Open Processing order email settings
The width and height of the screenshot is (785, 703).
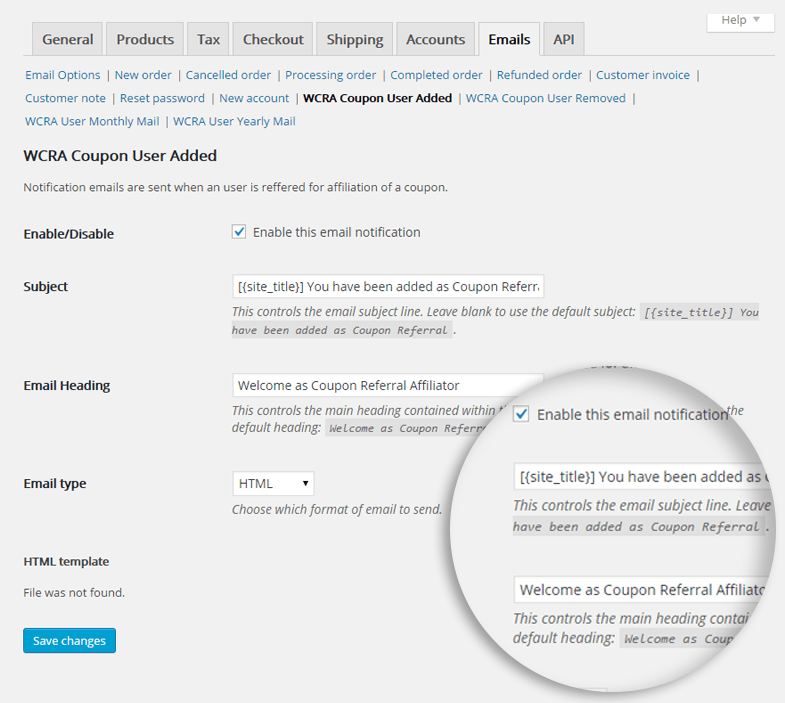330,75
